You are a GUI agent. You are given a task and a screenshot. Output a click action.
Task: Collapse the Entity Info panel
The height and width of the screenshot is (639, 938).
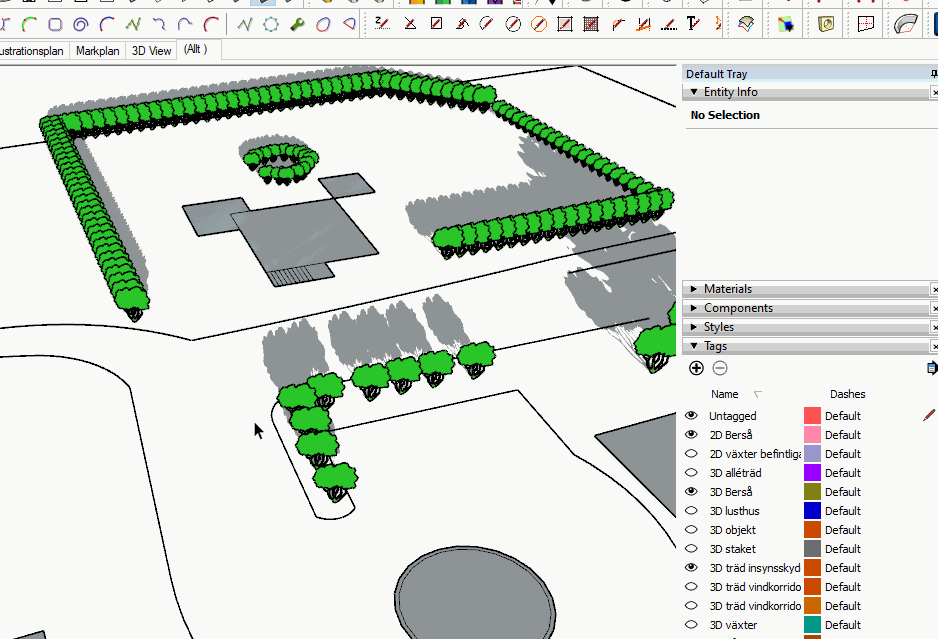tap(730, 92)
